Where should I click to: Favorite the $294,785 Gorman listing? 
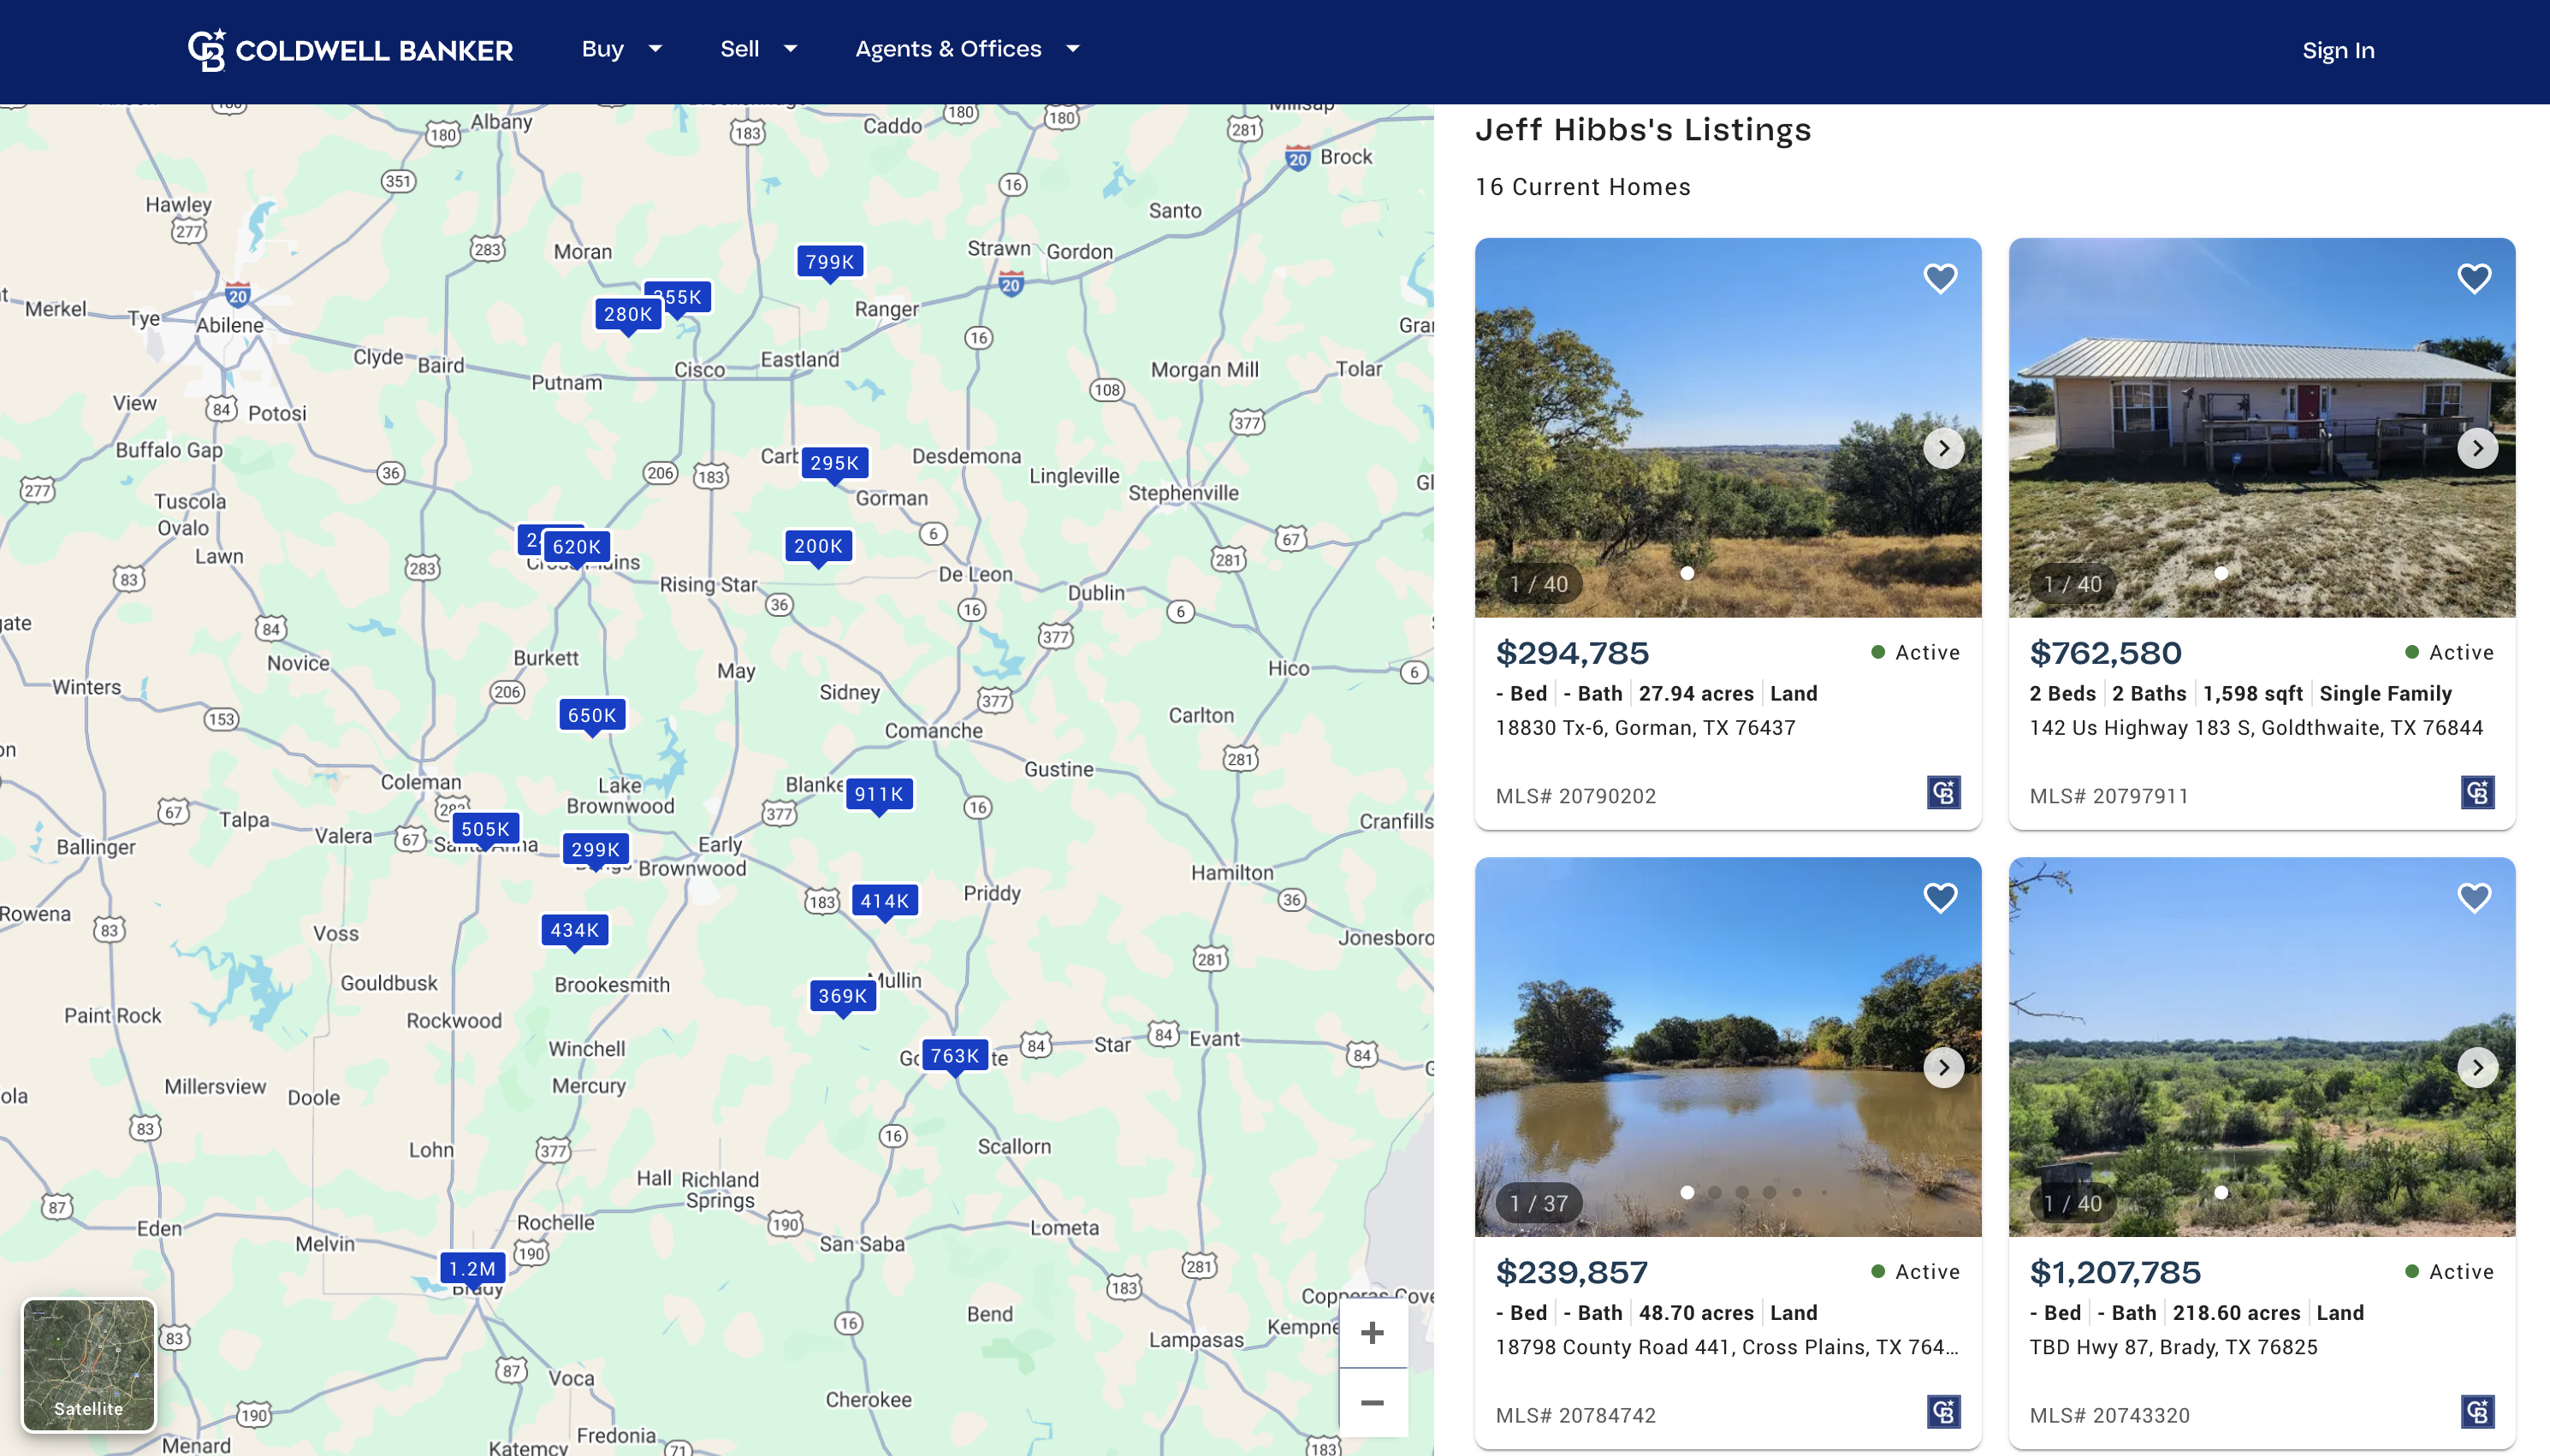[1940, 278]
